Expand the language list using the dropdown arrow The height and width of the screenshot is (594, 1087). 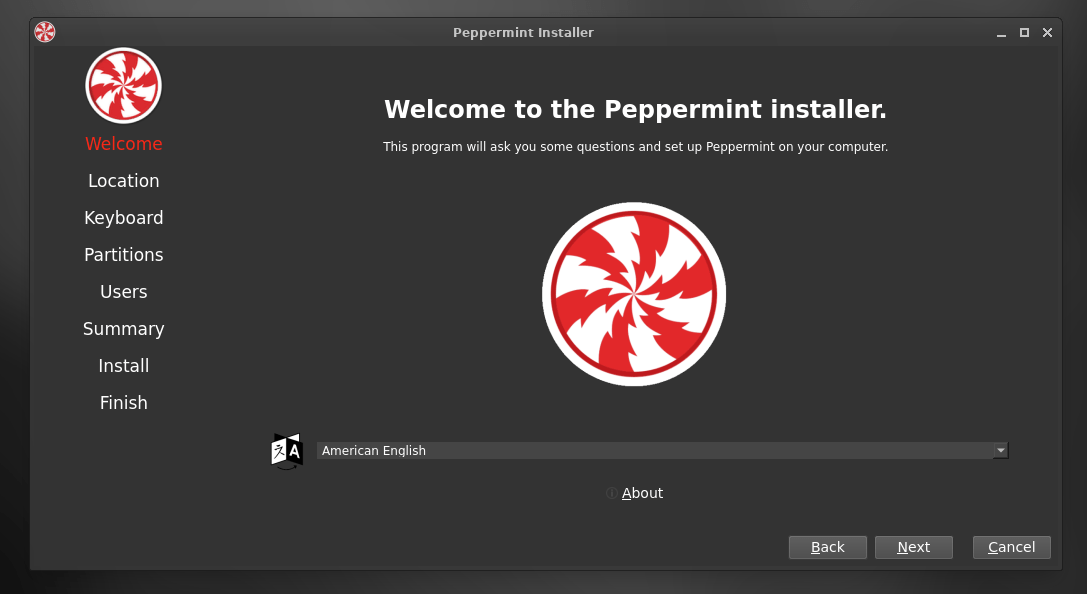coord(1000,451)
